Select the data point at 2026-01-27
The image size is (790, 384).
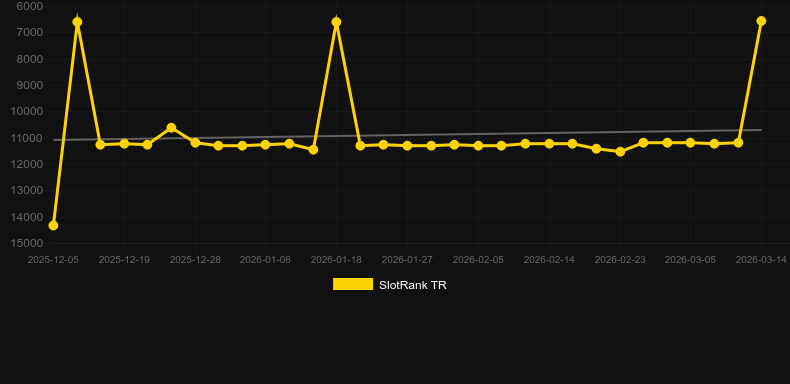[408, 146]
